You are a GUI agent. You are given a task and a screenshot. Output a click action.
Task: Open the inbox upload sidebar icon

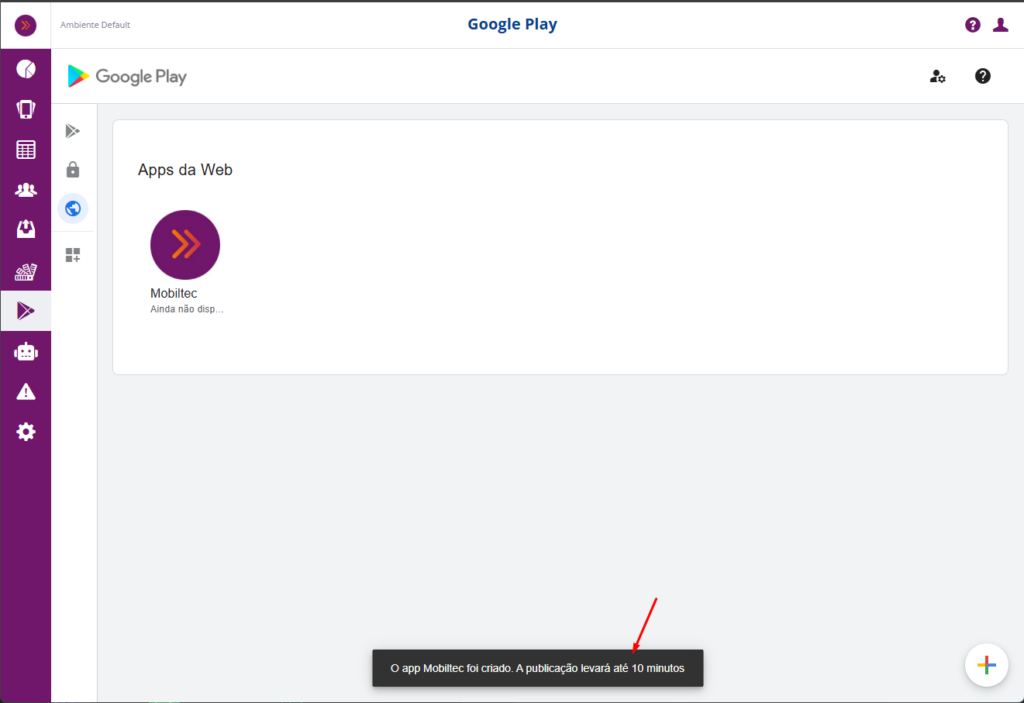tap(25, 229)
